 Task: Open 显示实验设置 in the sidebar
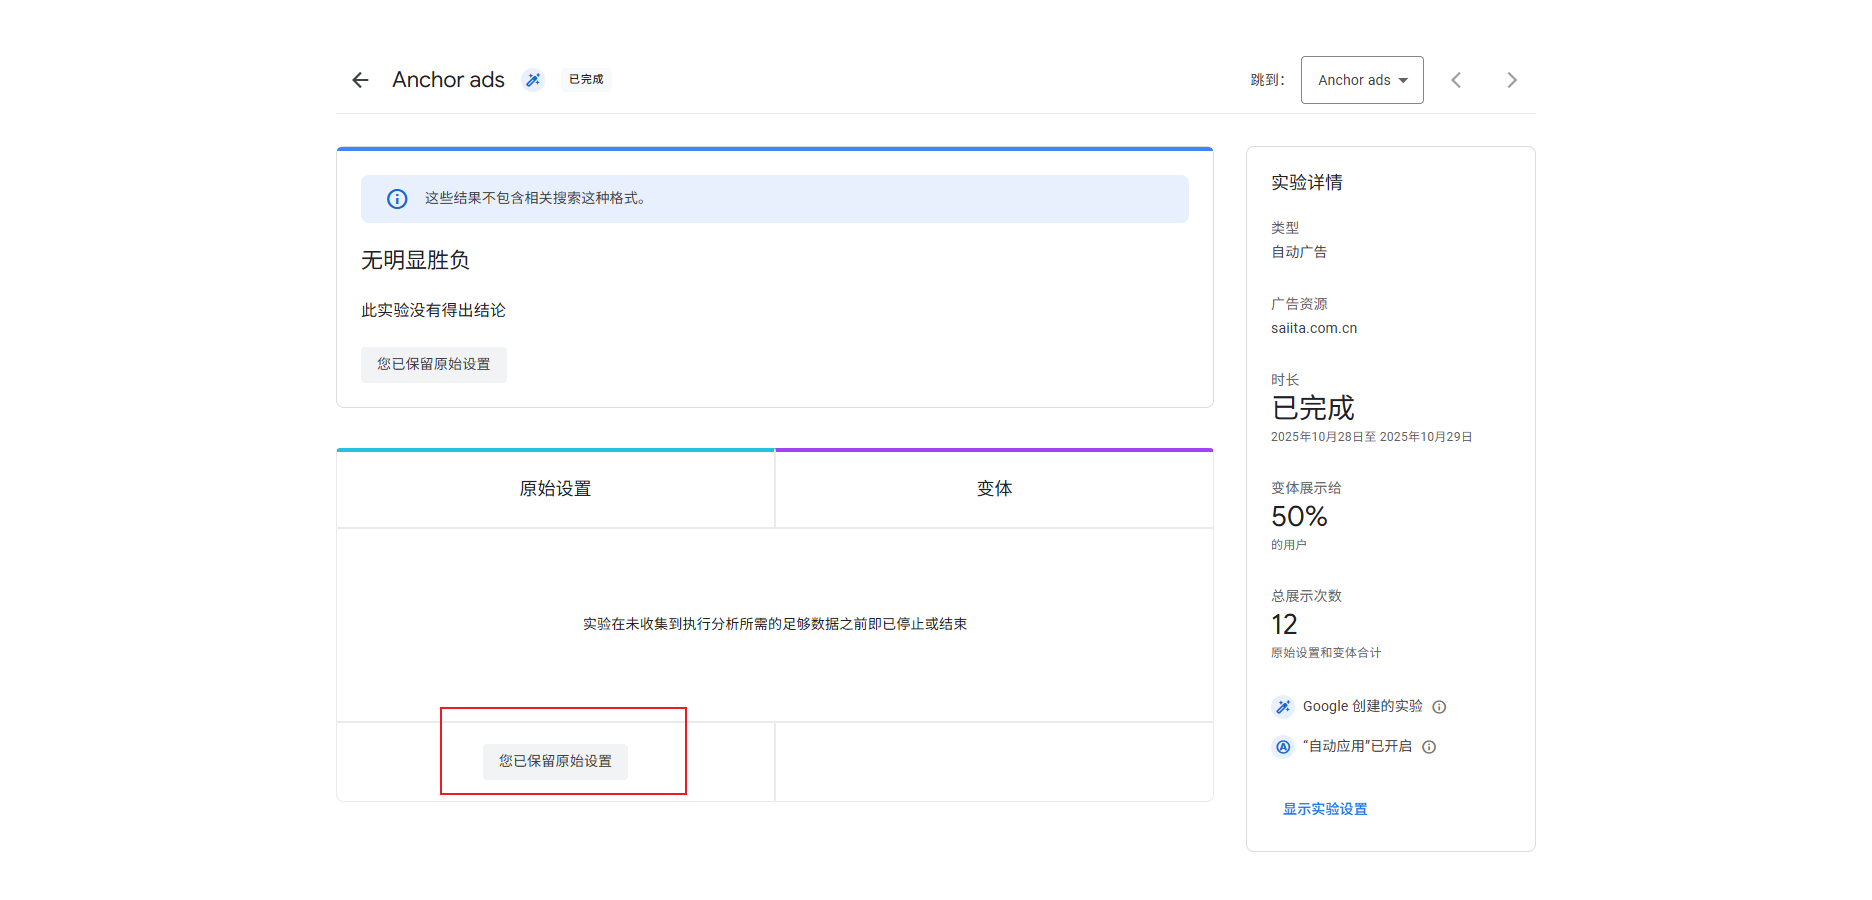point(1324,809)
